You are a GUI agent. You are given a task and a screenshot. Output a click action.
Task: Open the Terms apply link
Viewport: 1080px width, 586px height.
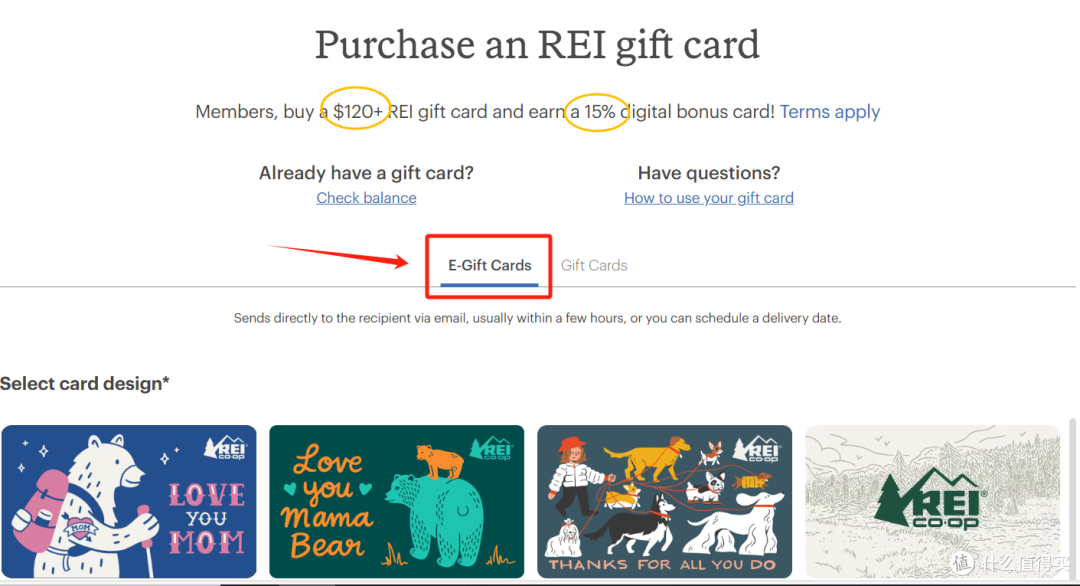(829, 112)
